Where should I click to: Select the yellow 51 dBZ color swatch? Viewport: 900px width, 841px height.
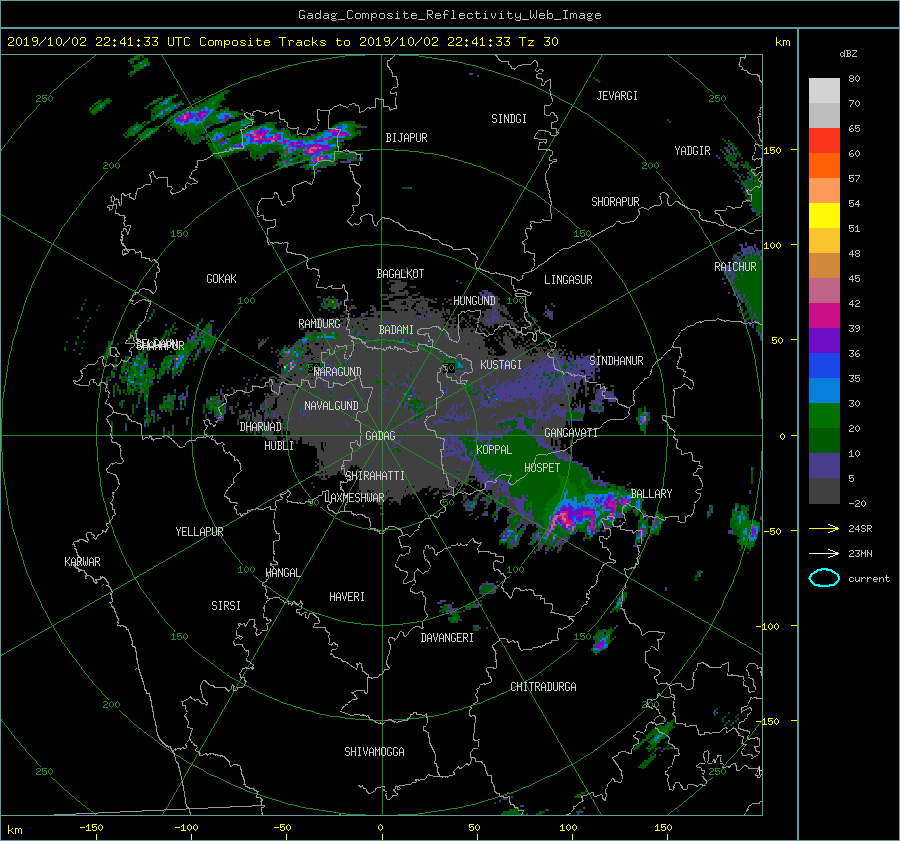coord(824,216)
